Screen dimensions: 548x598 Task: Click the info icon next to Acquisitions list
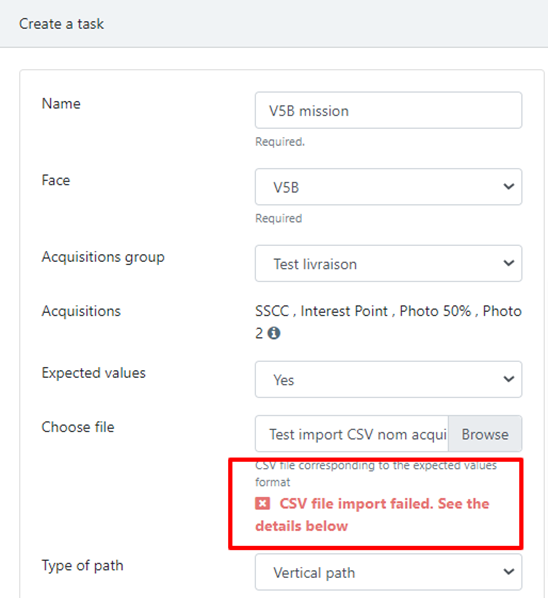[274, 333]
